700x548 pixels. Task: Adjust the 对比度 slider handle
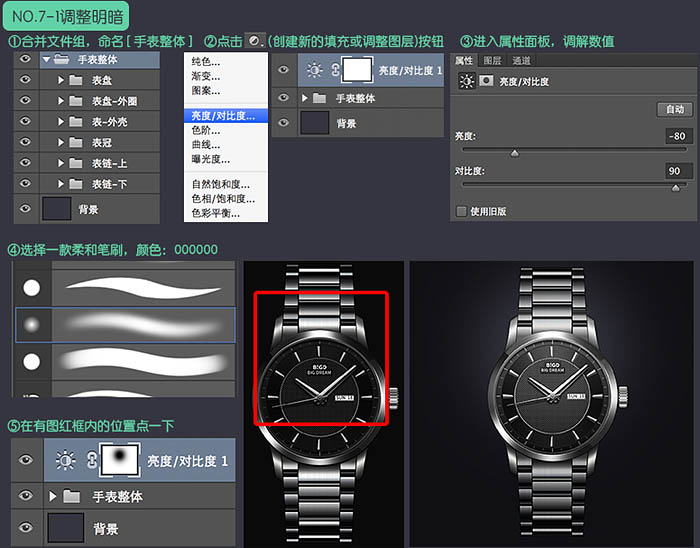tap(676, 188)
